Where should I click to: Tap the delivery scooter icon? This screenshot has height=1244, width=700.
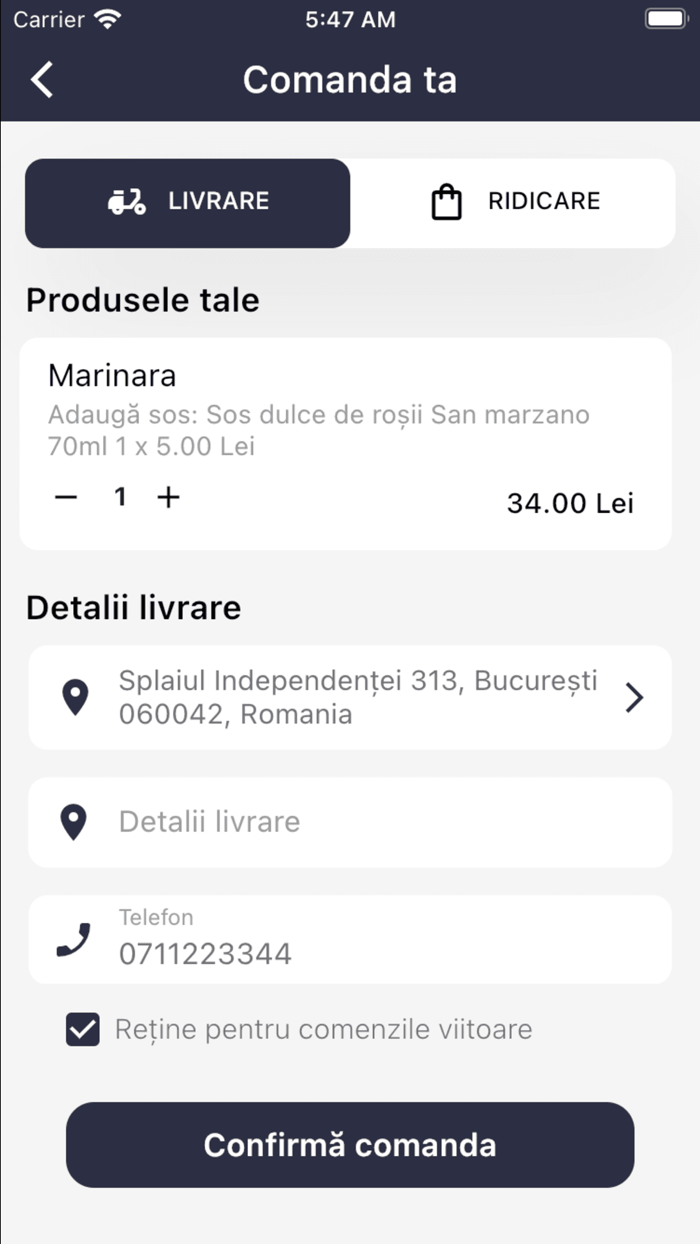126,202
